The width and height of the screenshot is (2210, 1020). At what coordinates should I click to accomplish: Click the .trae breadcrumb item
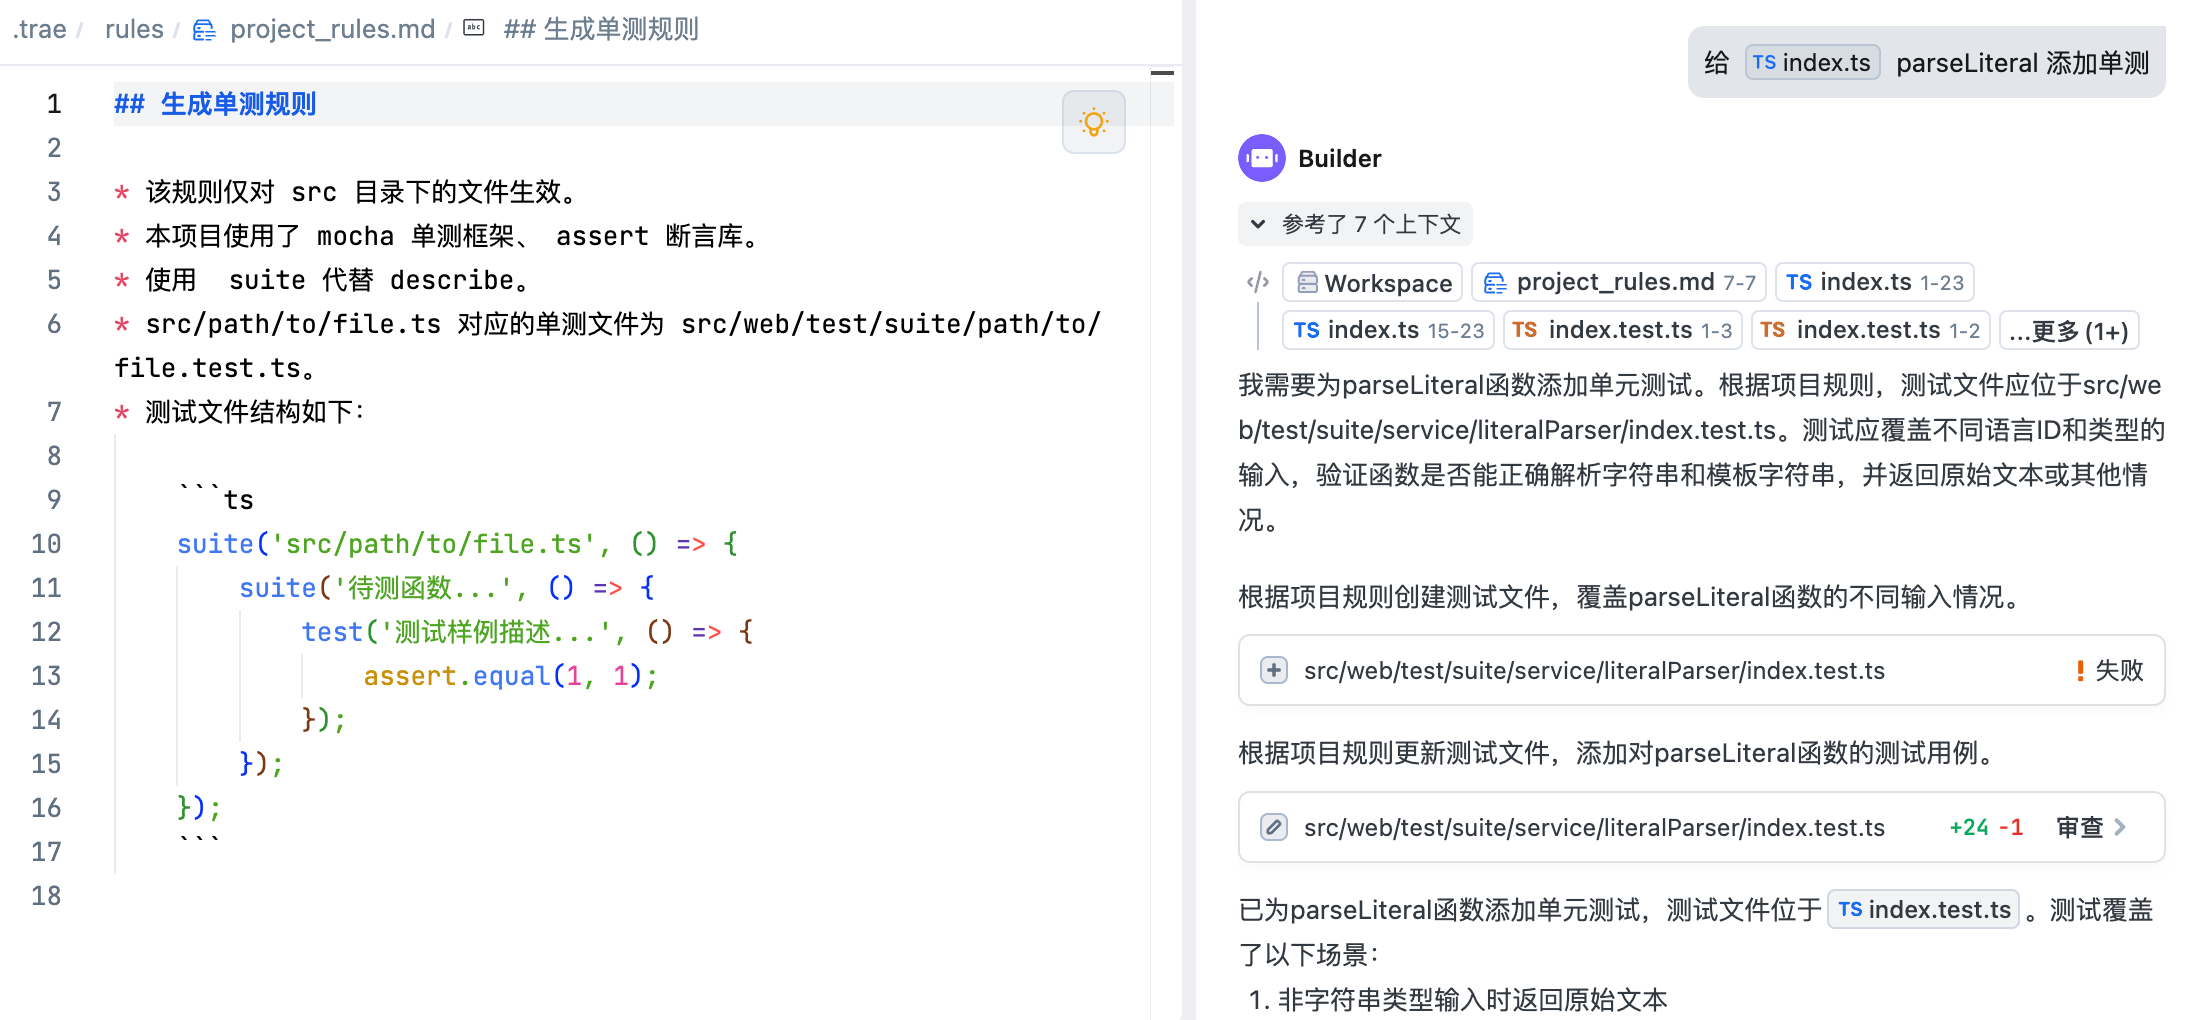39,29
